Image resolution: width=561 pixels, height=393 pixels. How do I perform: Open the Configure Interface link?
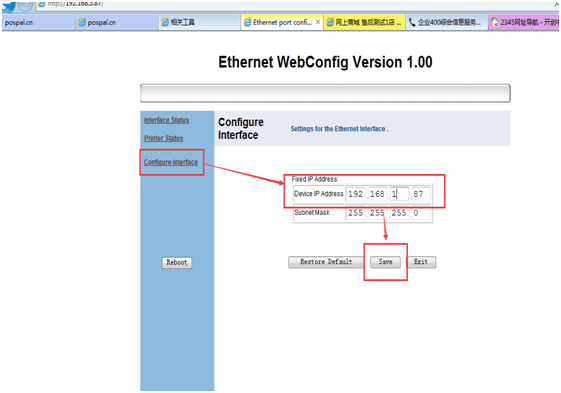click(171, 162)
